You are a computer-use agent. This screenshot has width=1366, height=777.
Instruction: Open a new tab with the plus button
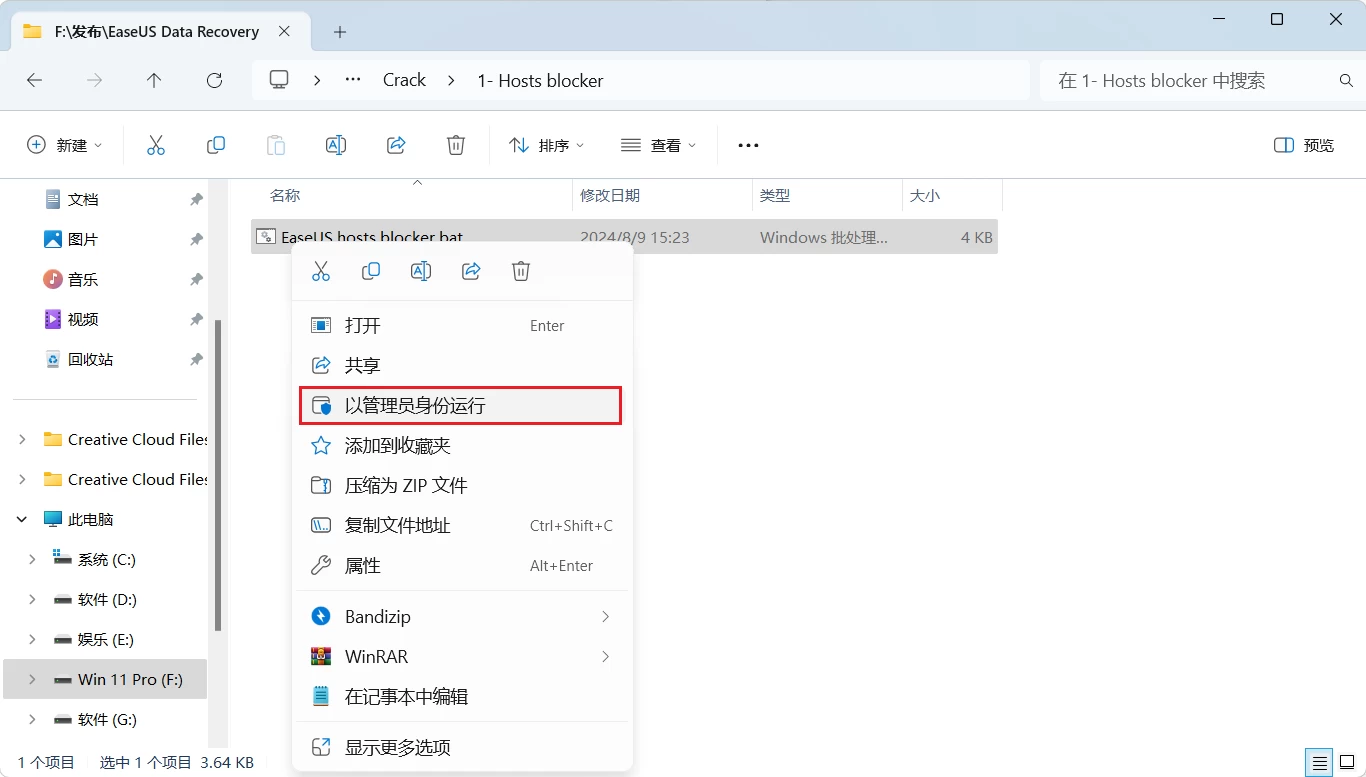click(340, 32)
